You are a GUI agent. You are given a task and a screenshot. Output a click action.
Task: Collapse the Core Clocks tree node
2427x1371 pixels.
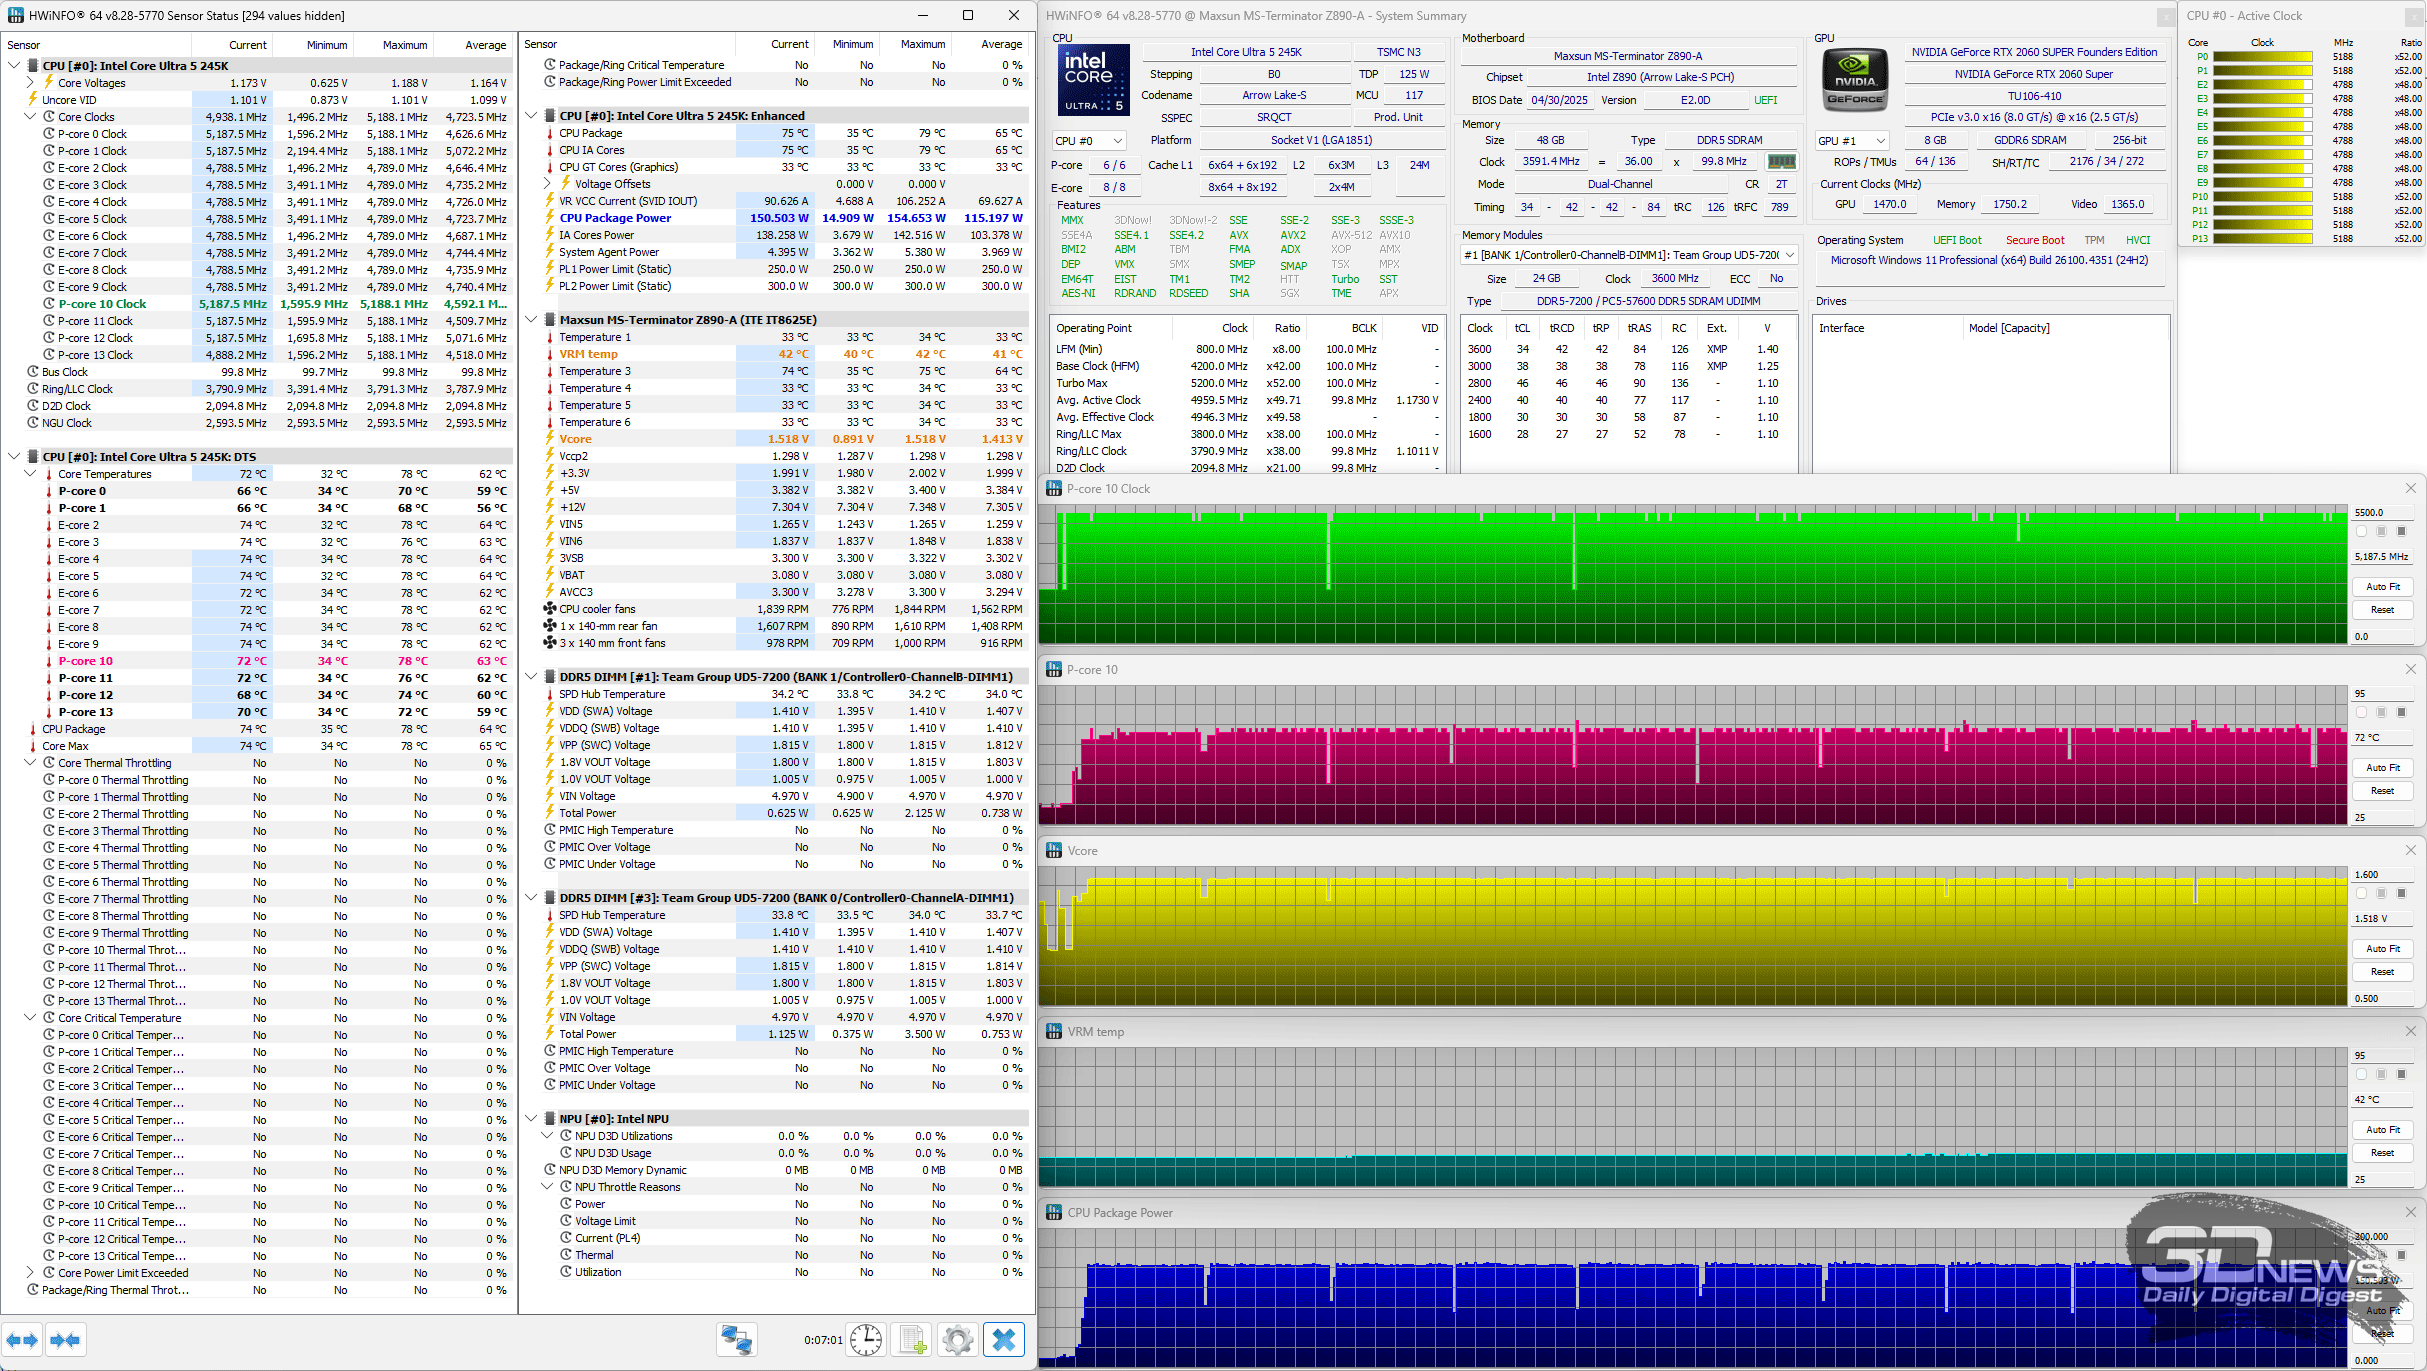(x=30, y=117)
